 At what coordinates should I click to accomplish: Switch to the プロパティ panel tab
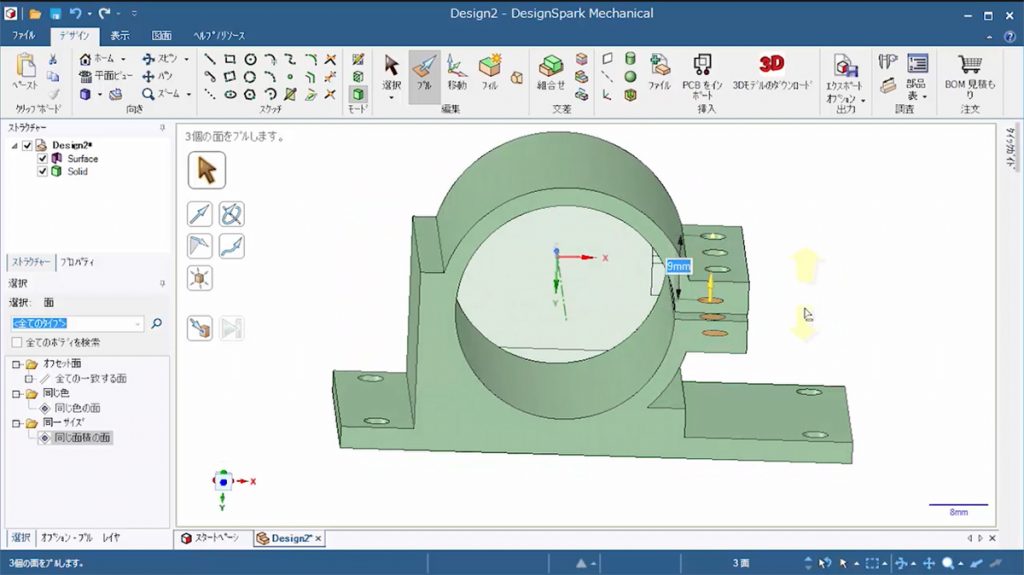[76, 262]
